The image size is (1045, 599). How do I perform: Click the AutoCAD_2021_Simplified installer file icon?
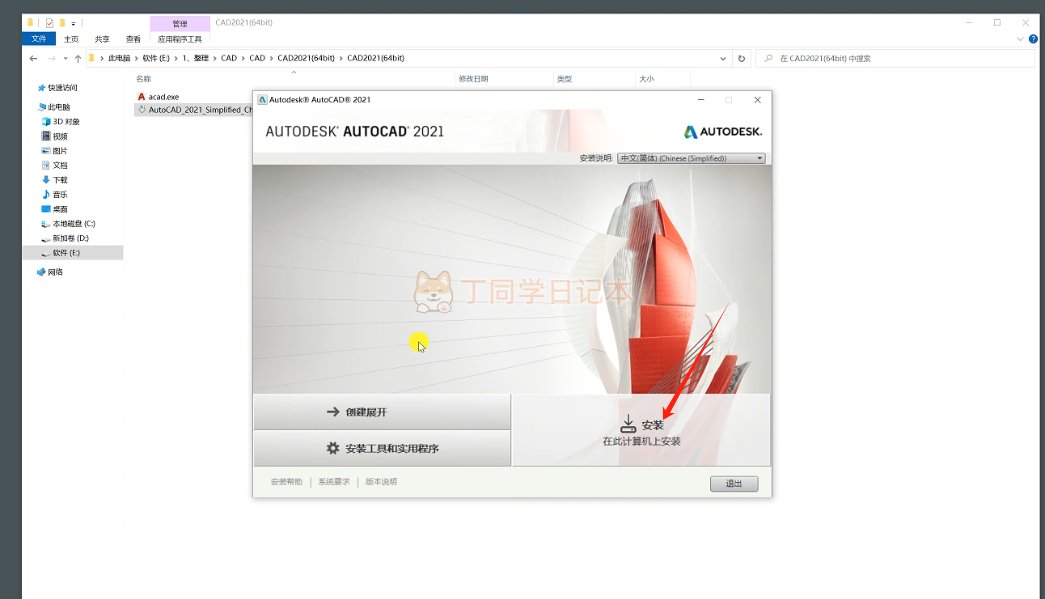coord(141,110)
